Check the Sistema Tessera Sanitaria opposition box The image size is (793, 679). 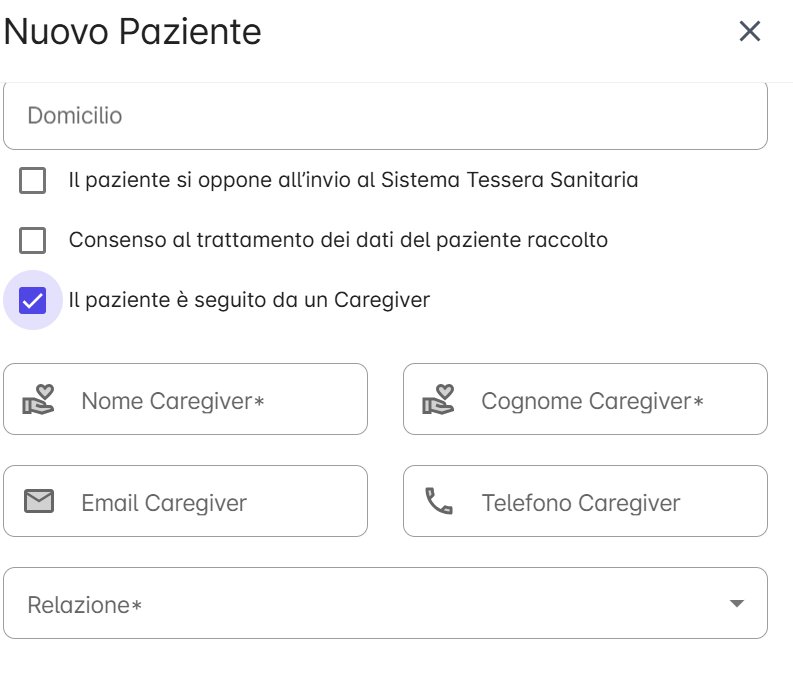click(32, 180)
